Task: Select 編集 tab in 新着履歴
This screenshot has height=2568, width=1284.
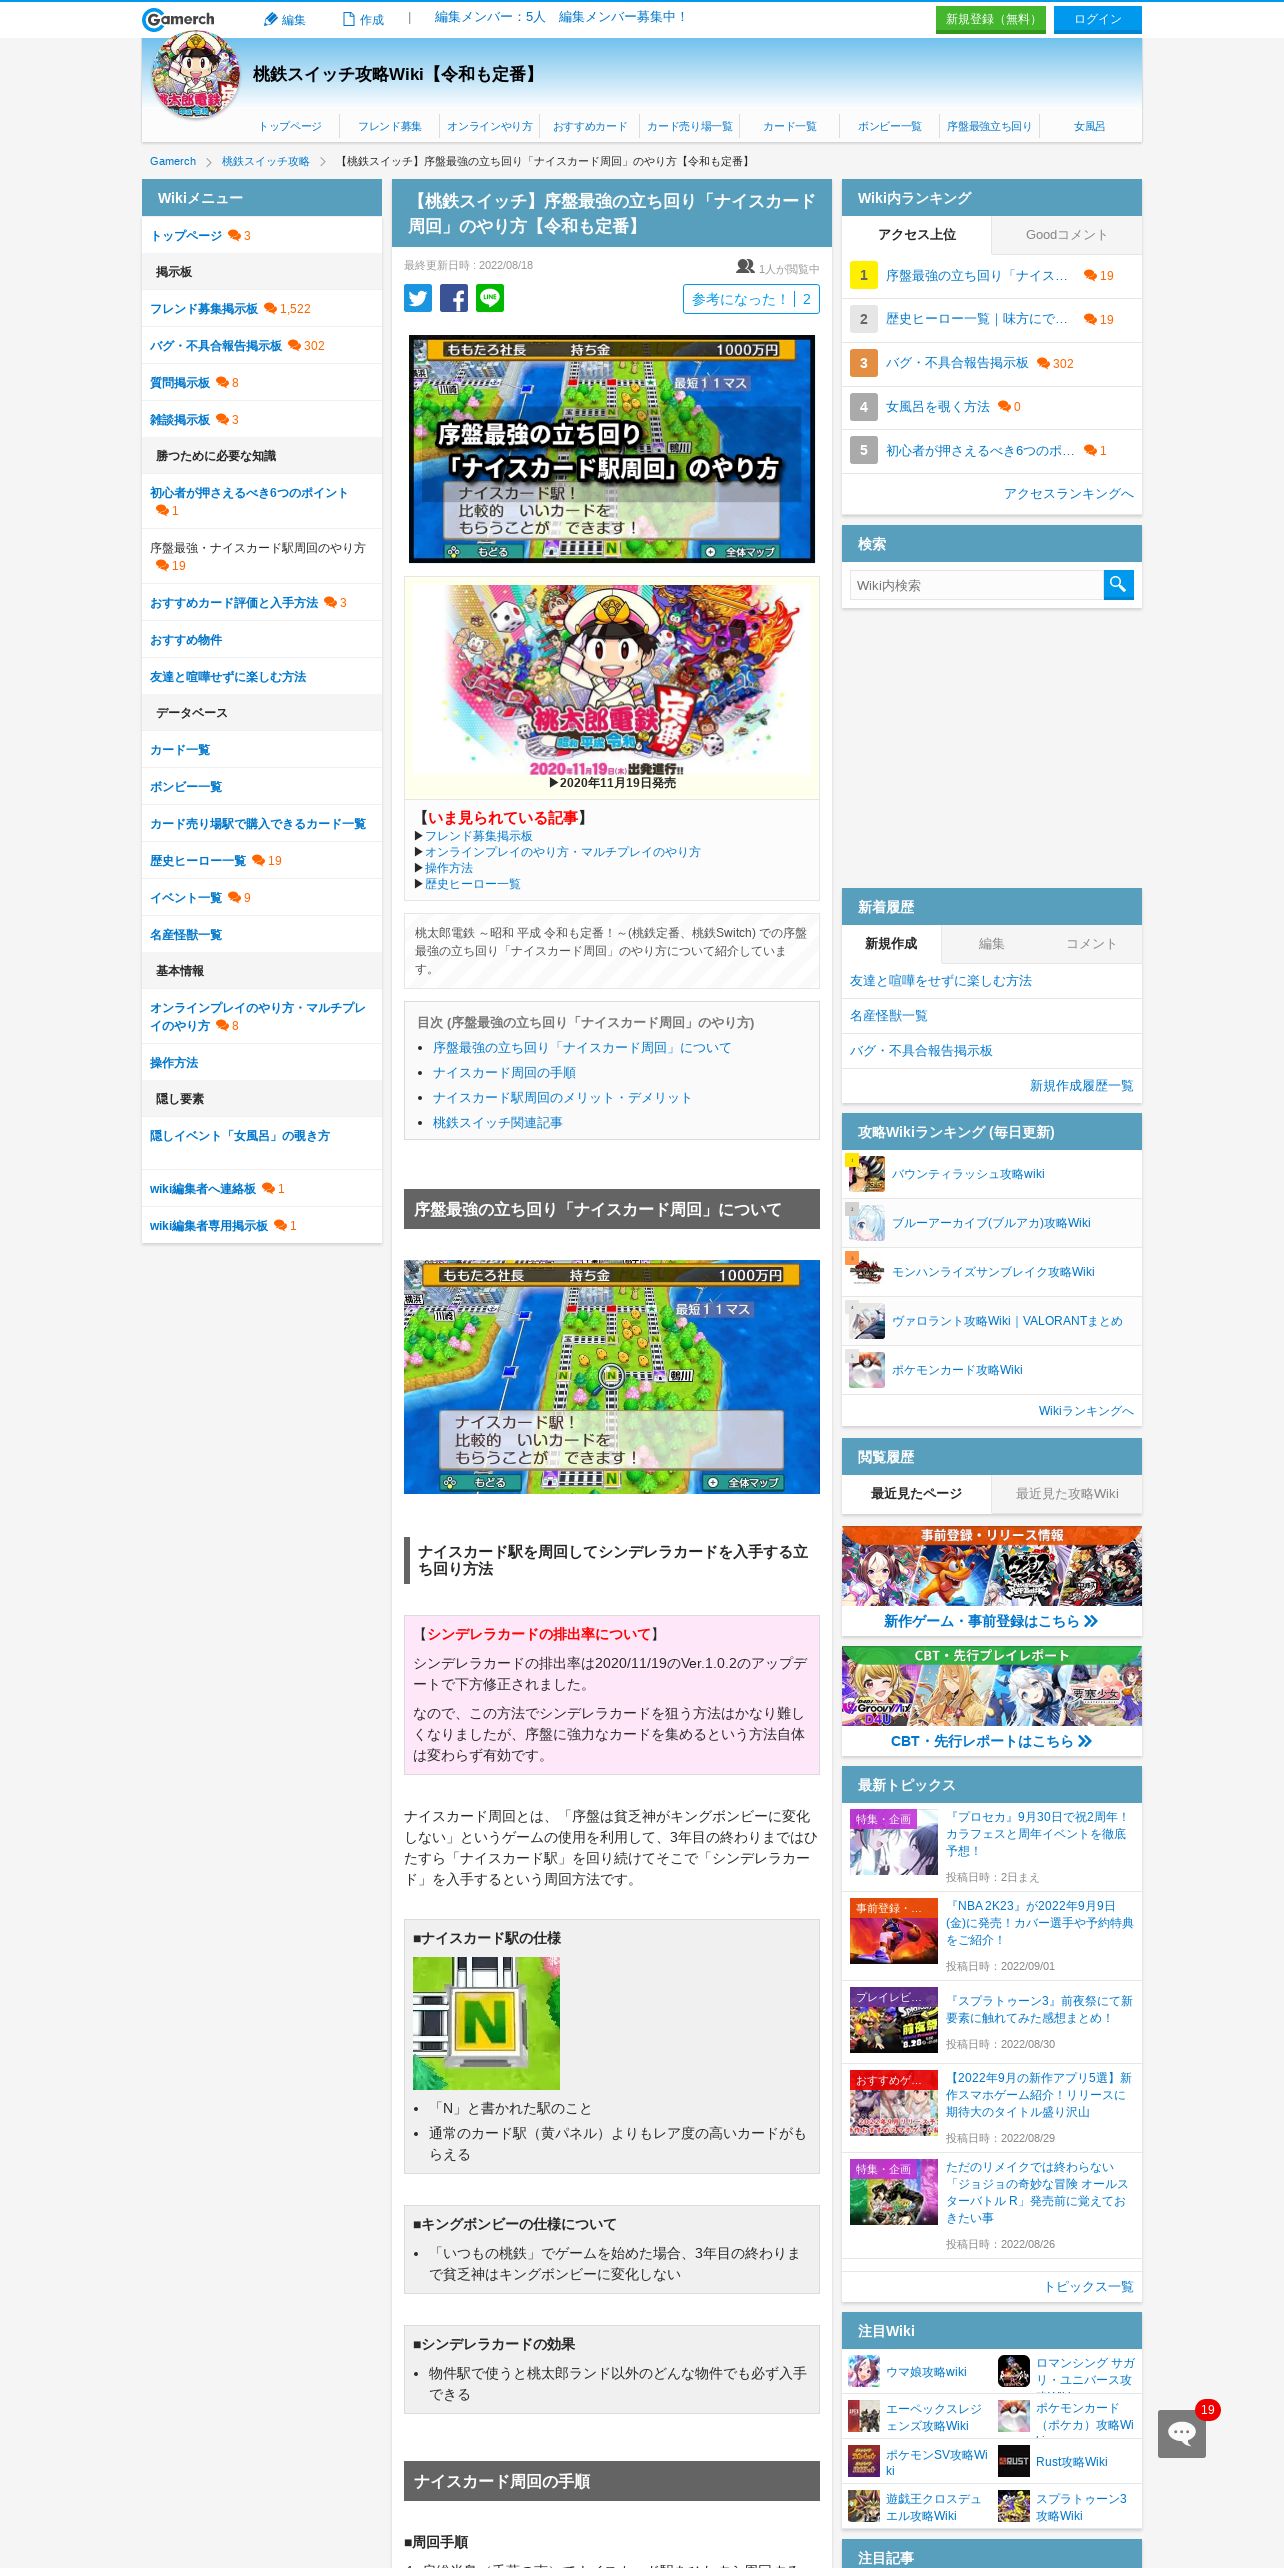Action: (x=991, y=943)
